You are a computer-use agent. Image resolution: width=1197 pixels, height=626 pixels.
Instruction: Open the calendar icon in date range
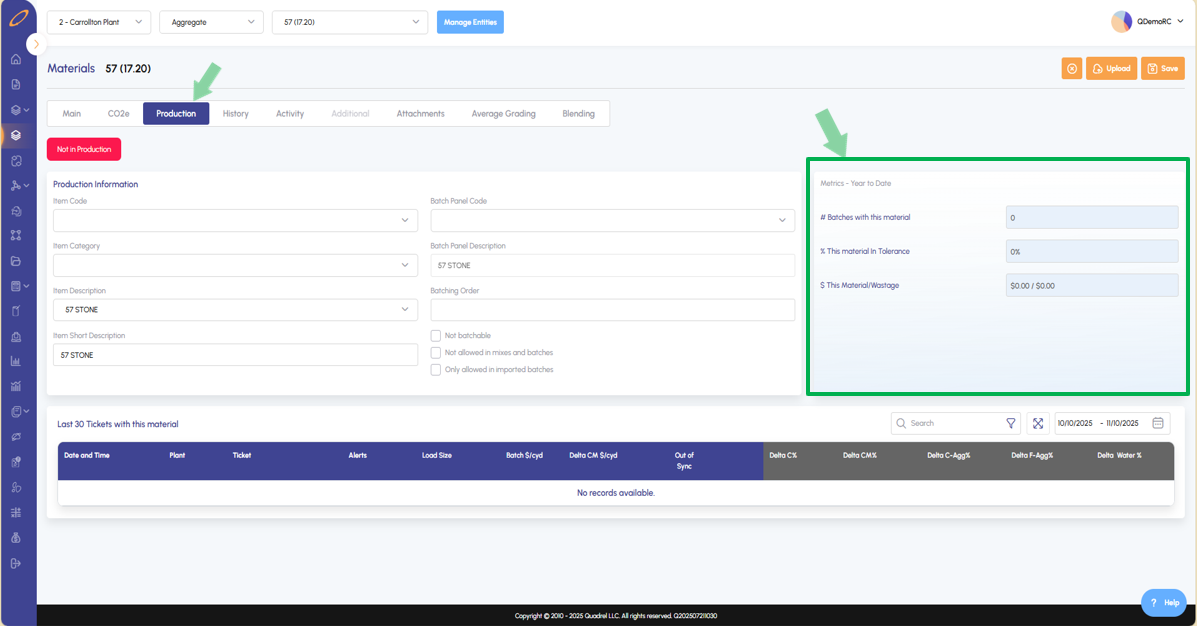pyautogui.click(x=1157, y=423)
